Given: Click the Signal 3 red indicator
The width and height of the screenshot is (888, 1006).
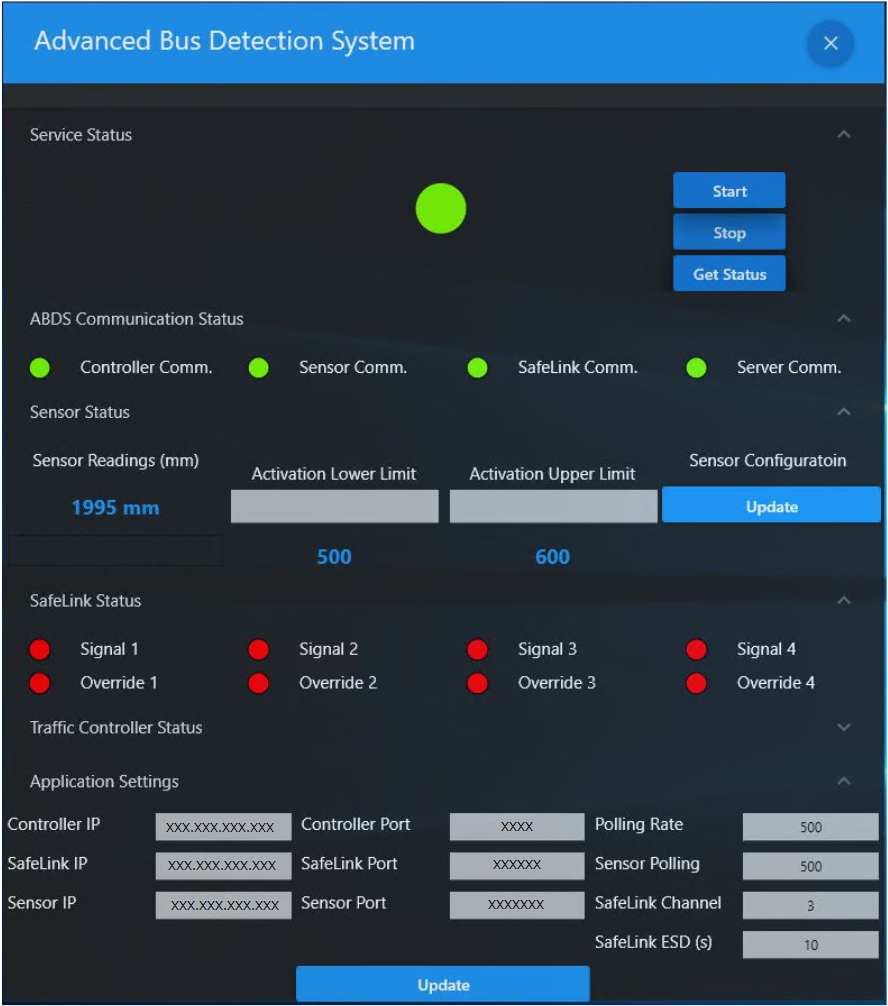Looking at the screenshot, I should [x=477, y=649].
